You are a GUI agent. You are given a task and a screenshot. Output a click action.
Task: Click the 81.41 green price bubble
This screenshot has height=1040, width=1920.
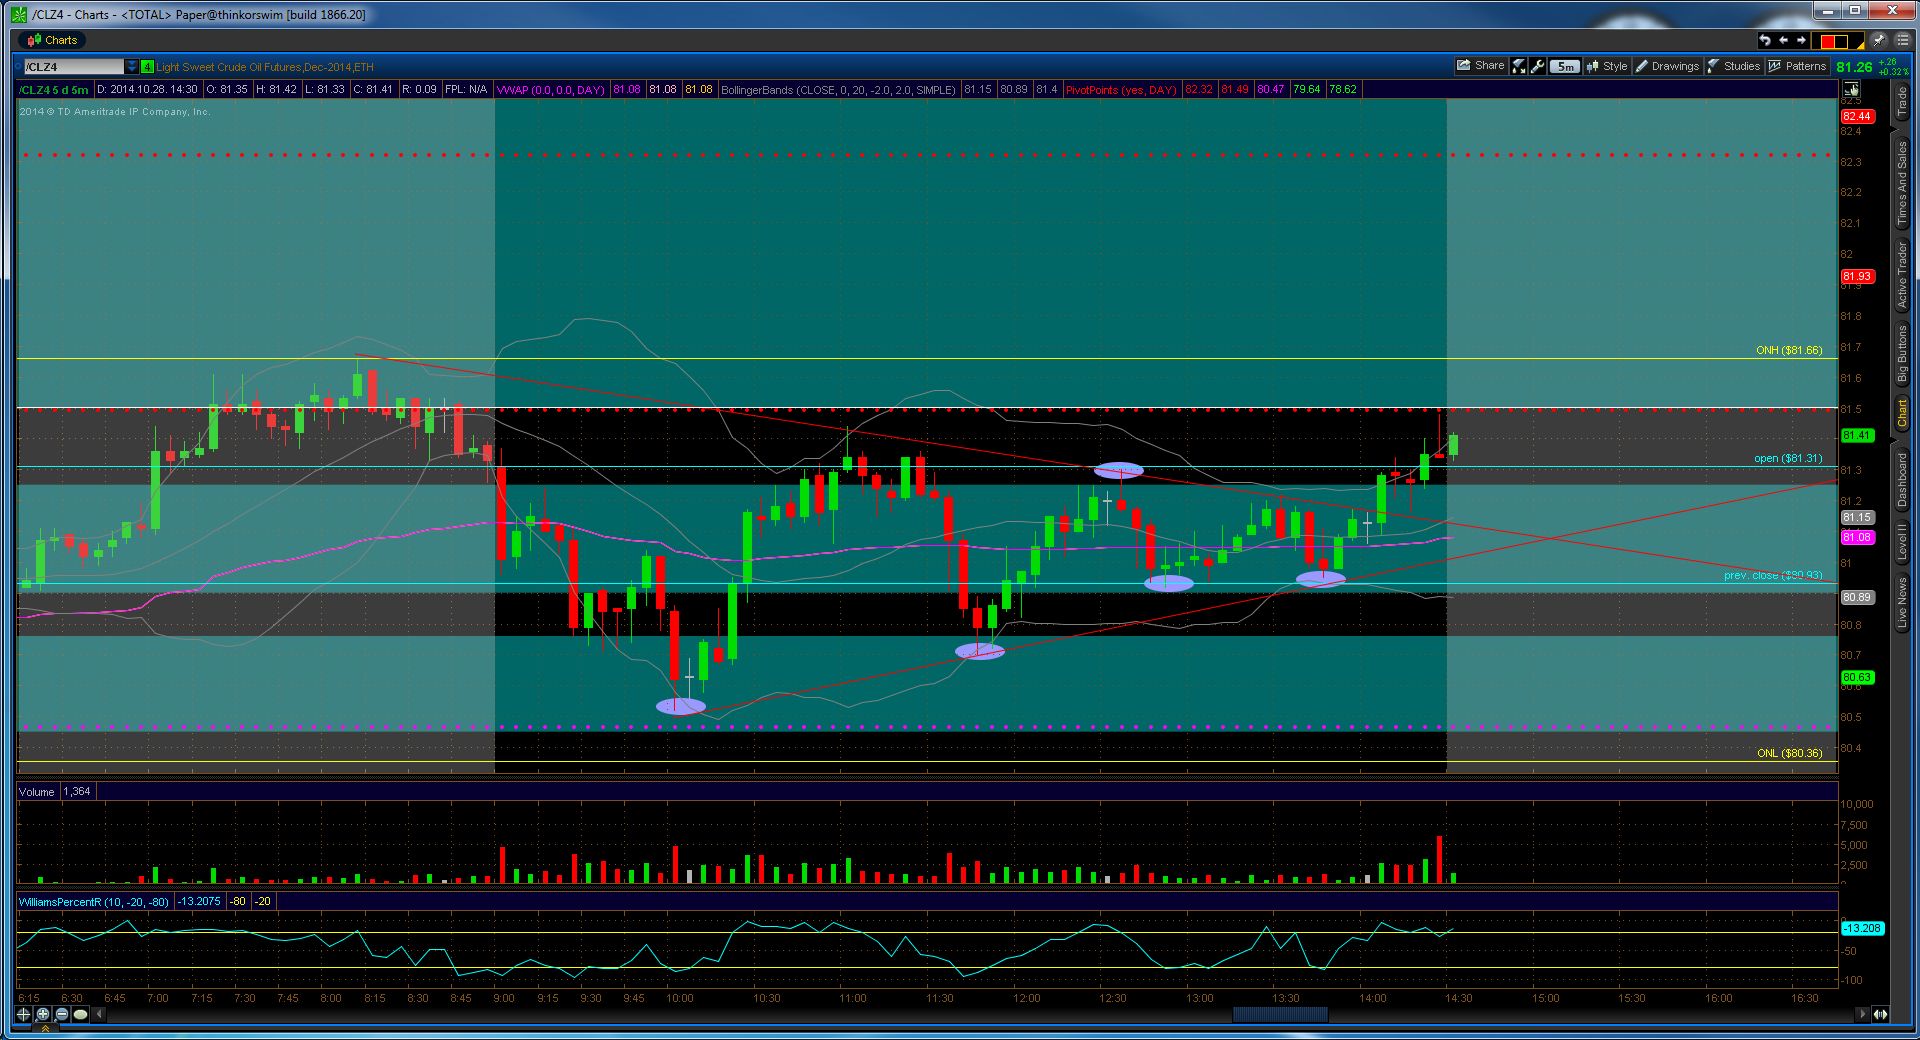pyautogui.click(x=1857, y=435)
